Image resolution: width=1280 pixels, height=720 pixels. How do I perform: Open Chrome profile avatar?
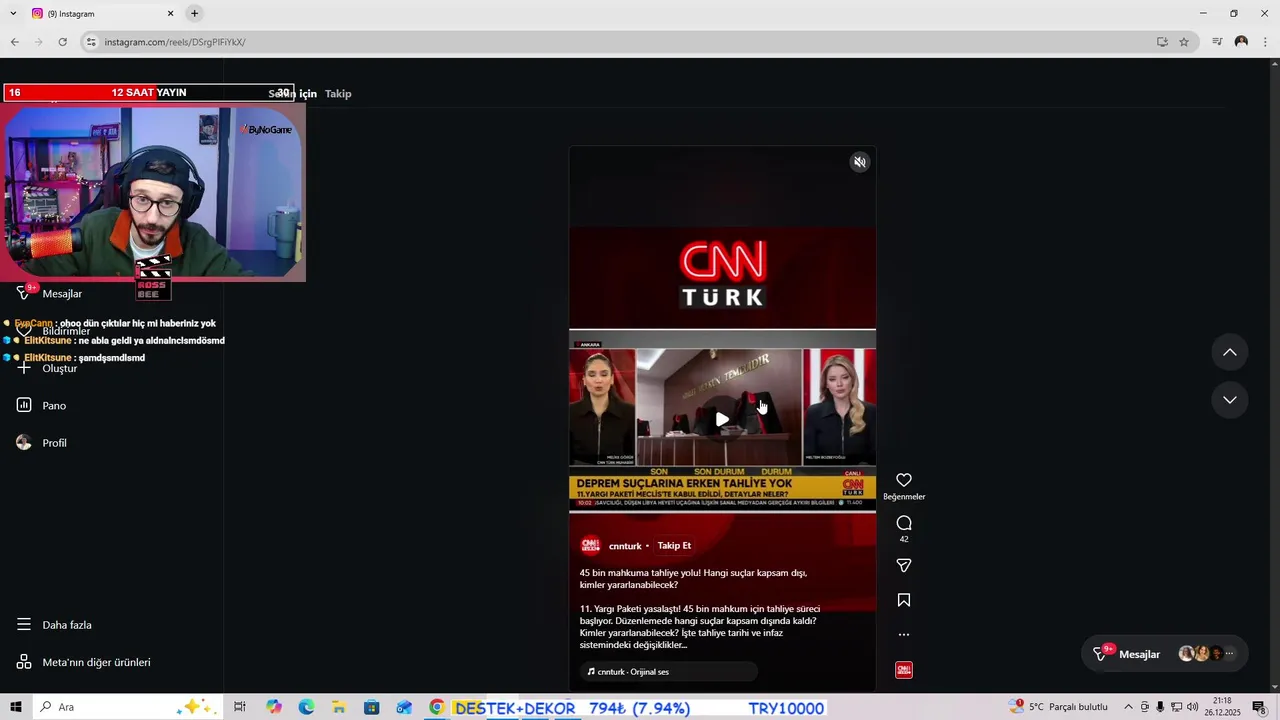[1241, 42]
